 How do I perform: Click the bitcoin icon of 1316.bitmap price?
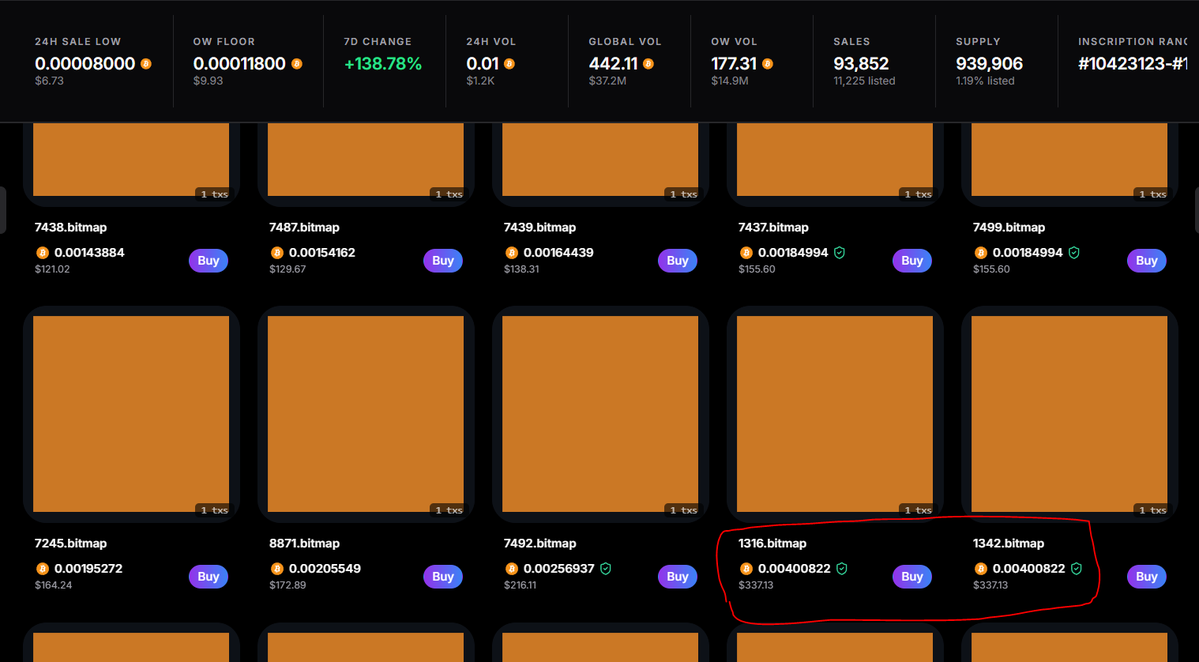click(746, 569)
